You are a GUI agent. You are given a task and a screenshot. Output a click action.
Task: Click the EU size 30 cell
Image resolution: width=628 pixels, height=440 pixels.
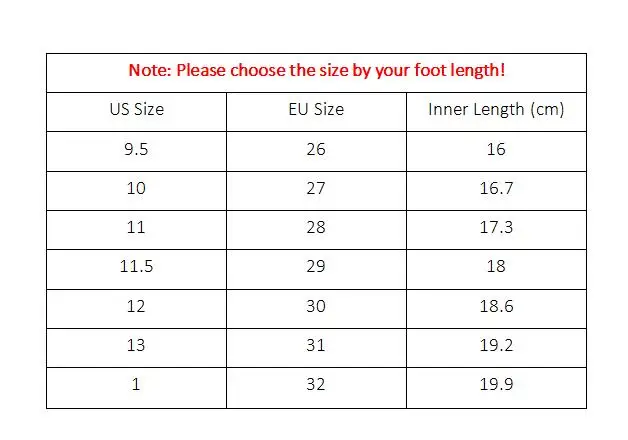pos(315,306)
